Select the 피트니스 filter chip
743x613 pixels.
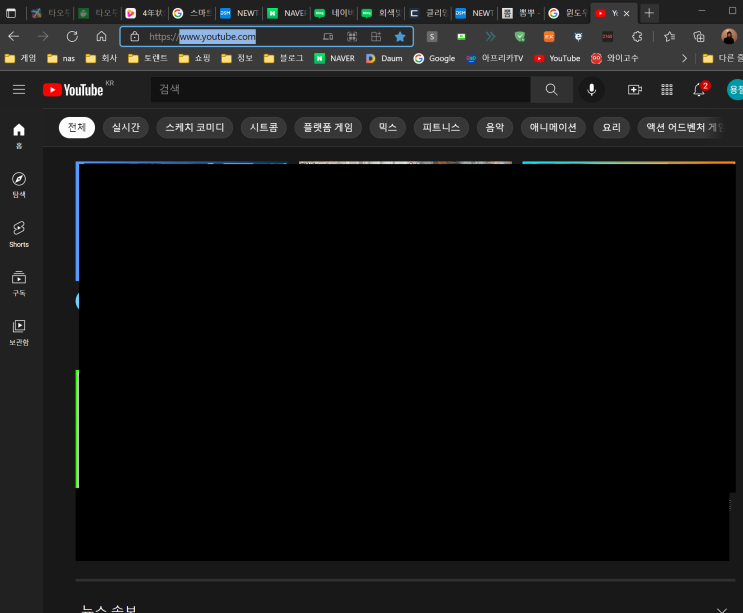click(441, 127)
